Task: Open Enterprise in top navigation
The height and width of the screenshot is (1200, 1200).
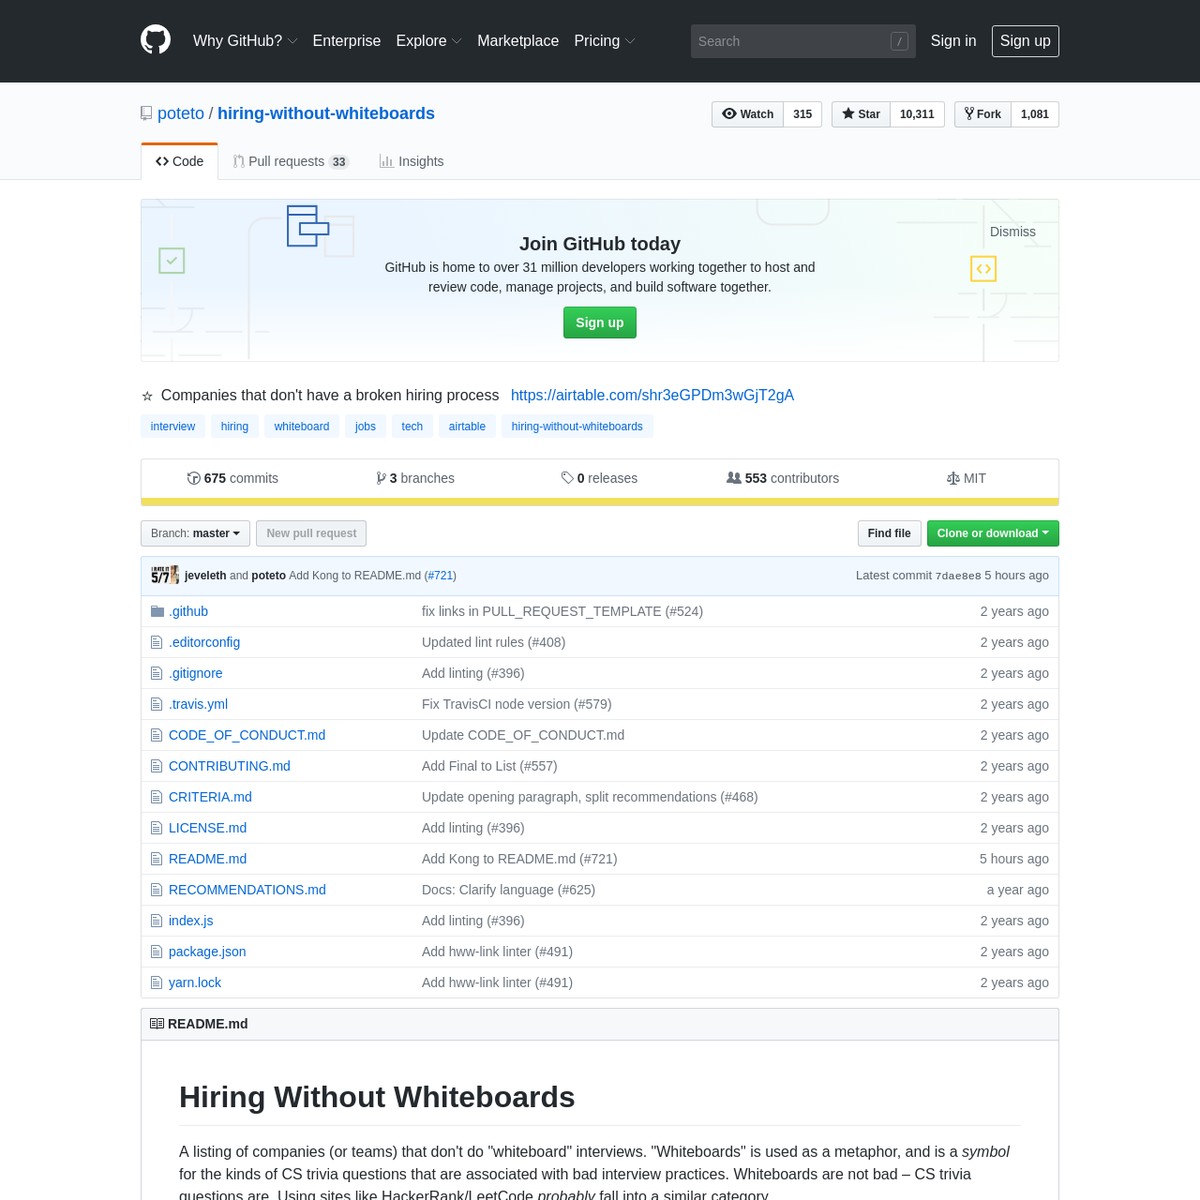Action: [346, 41]
